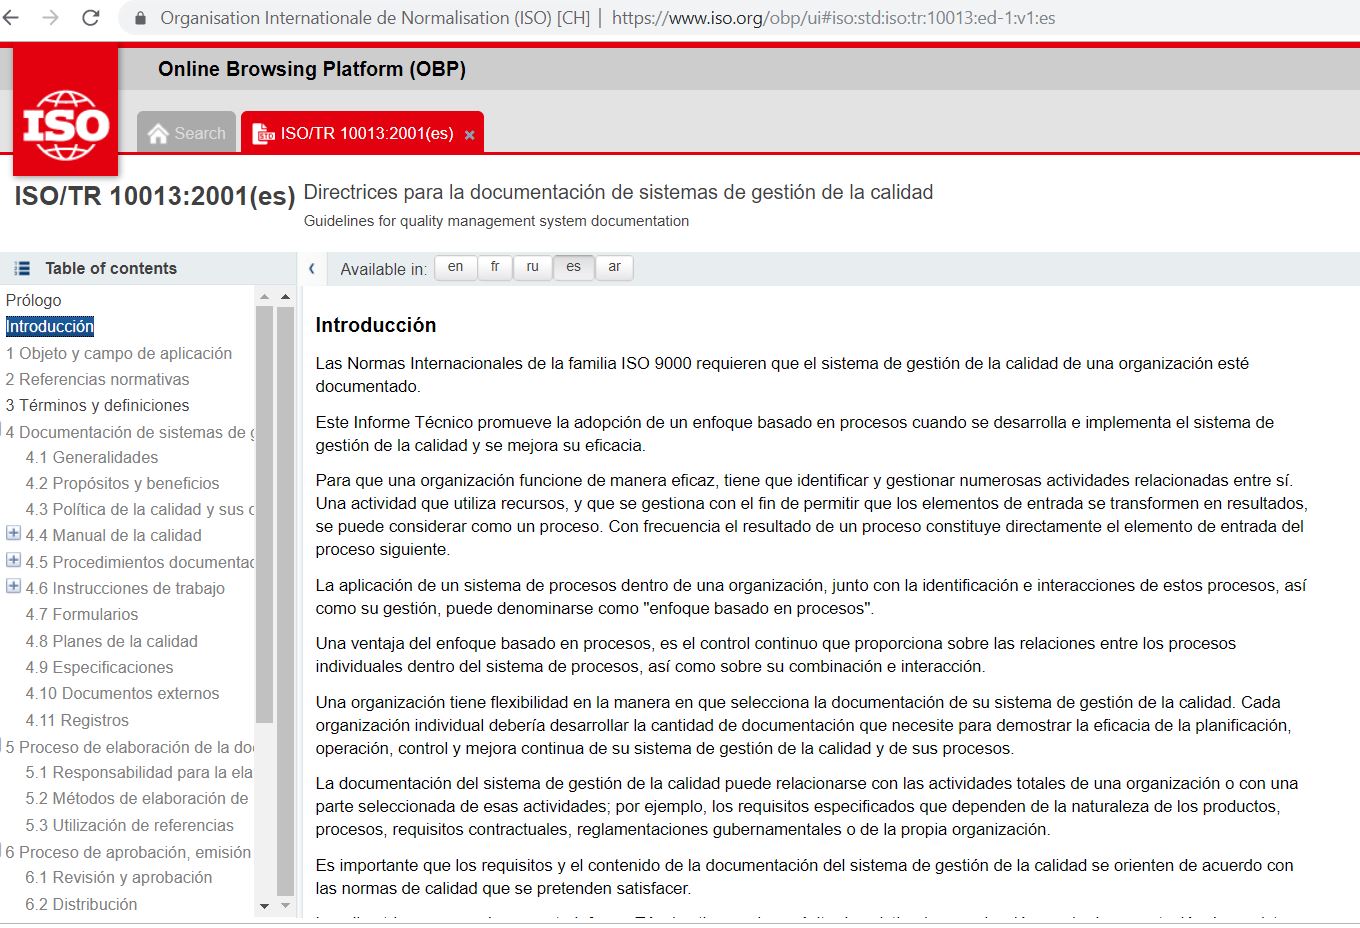
Task: Go forward with browser forward arrow
Action: pyautogui.click(x=50, y=18)
